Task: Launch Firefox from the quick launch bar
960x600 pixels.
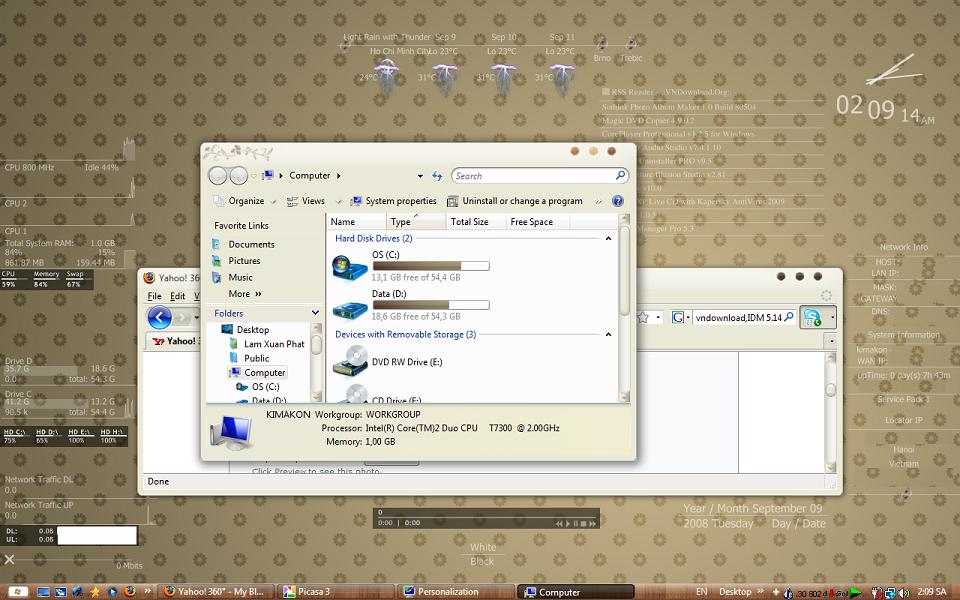Action: click(129, 592)
